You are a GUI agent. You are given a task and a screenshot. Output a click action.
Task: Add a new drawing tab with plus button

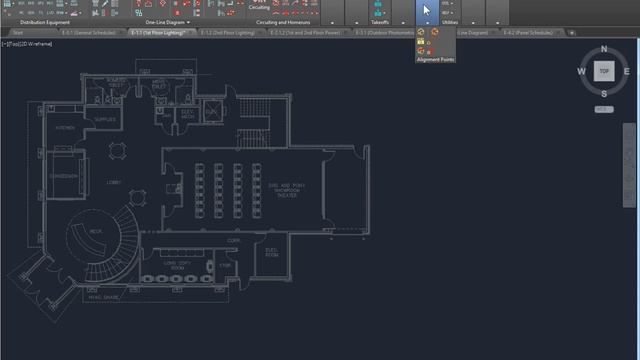572,33
